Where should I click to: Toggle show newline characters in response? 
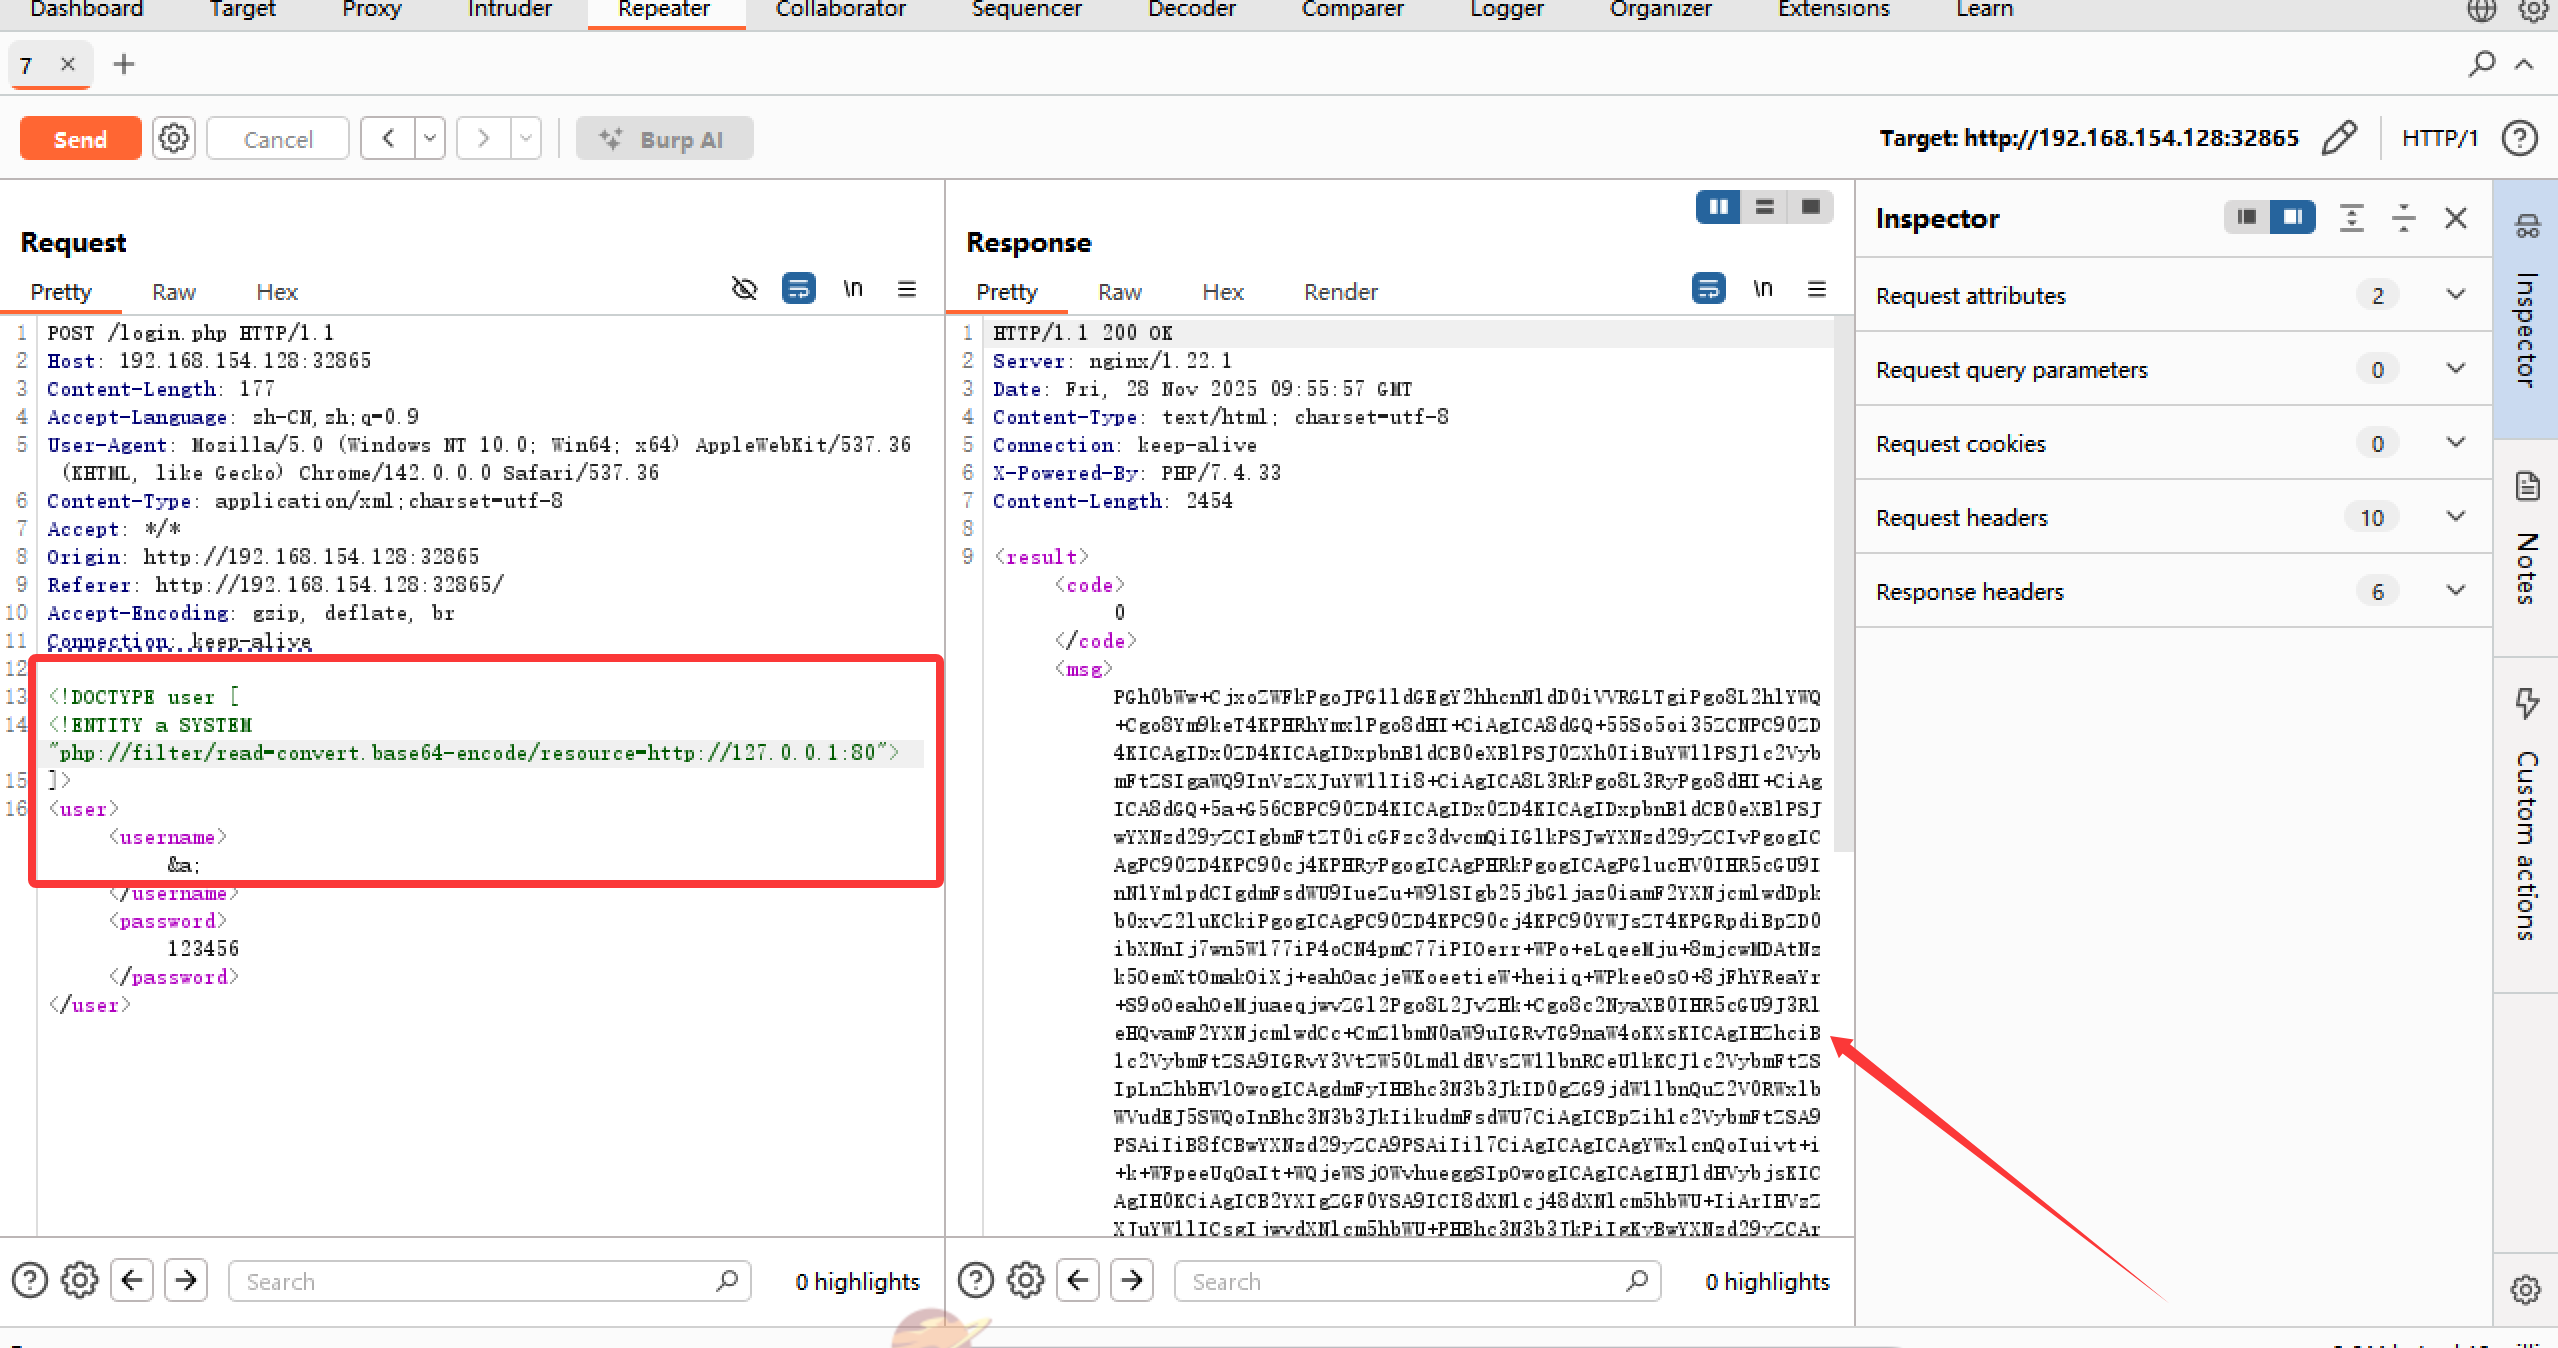pyautogui.click(x=1763, y=290)
